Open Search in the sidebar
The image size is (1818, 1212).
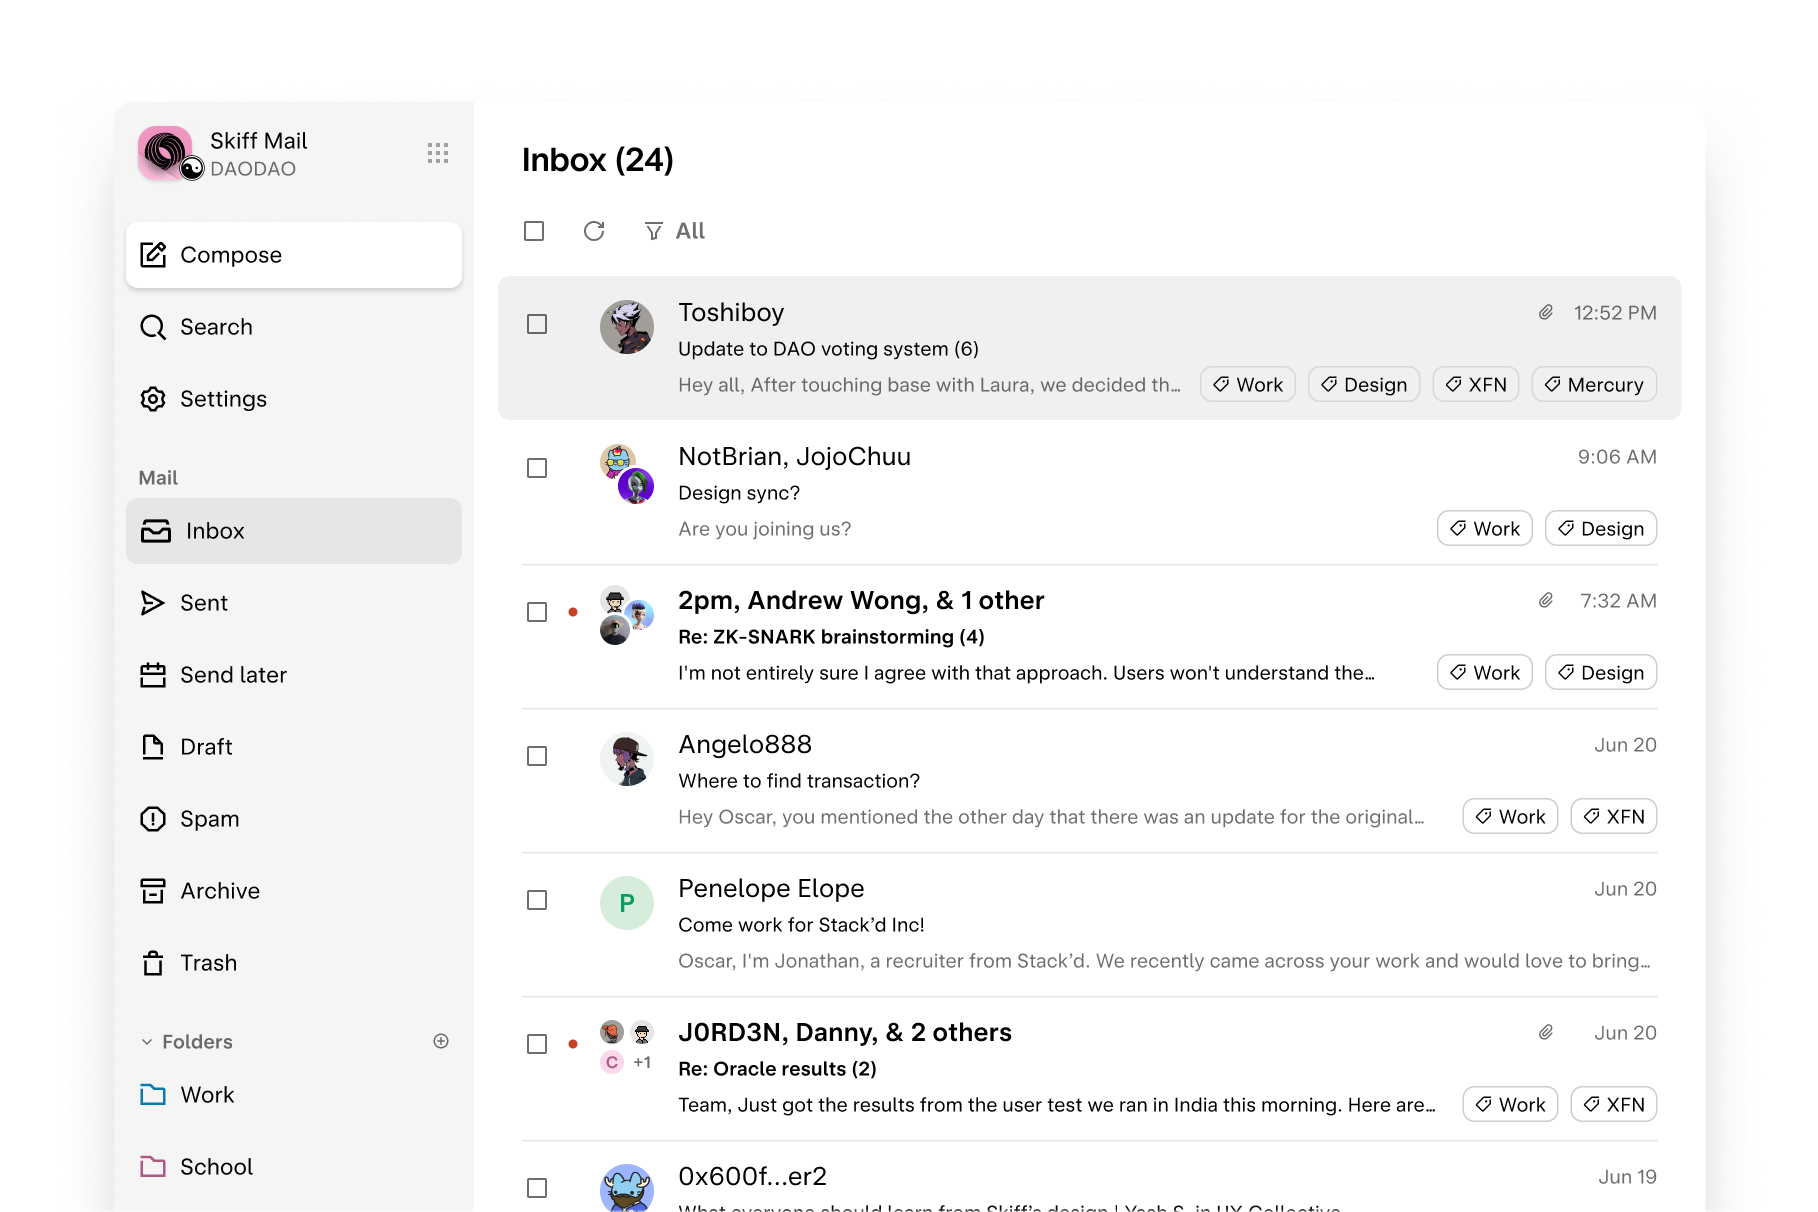pyautogui.click(x=294, y=327)
